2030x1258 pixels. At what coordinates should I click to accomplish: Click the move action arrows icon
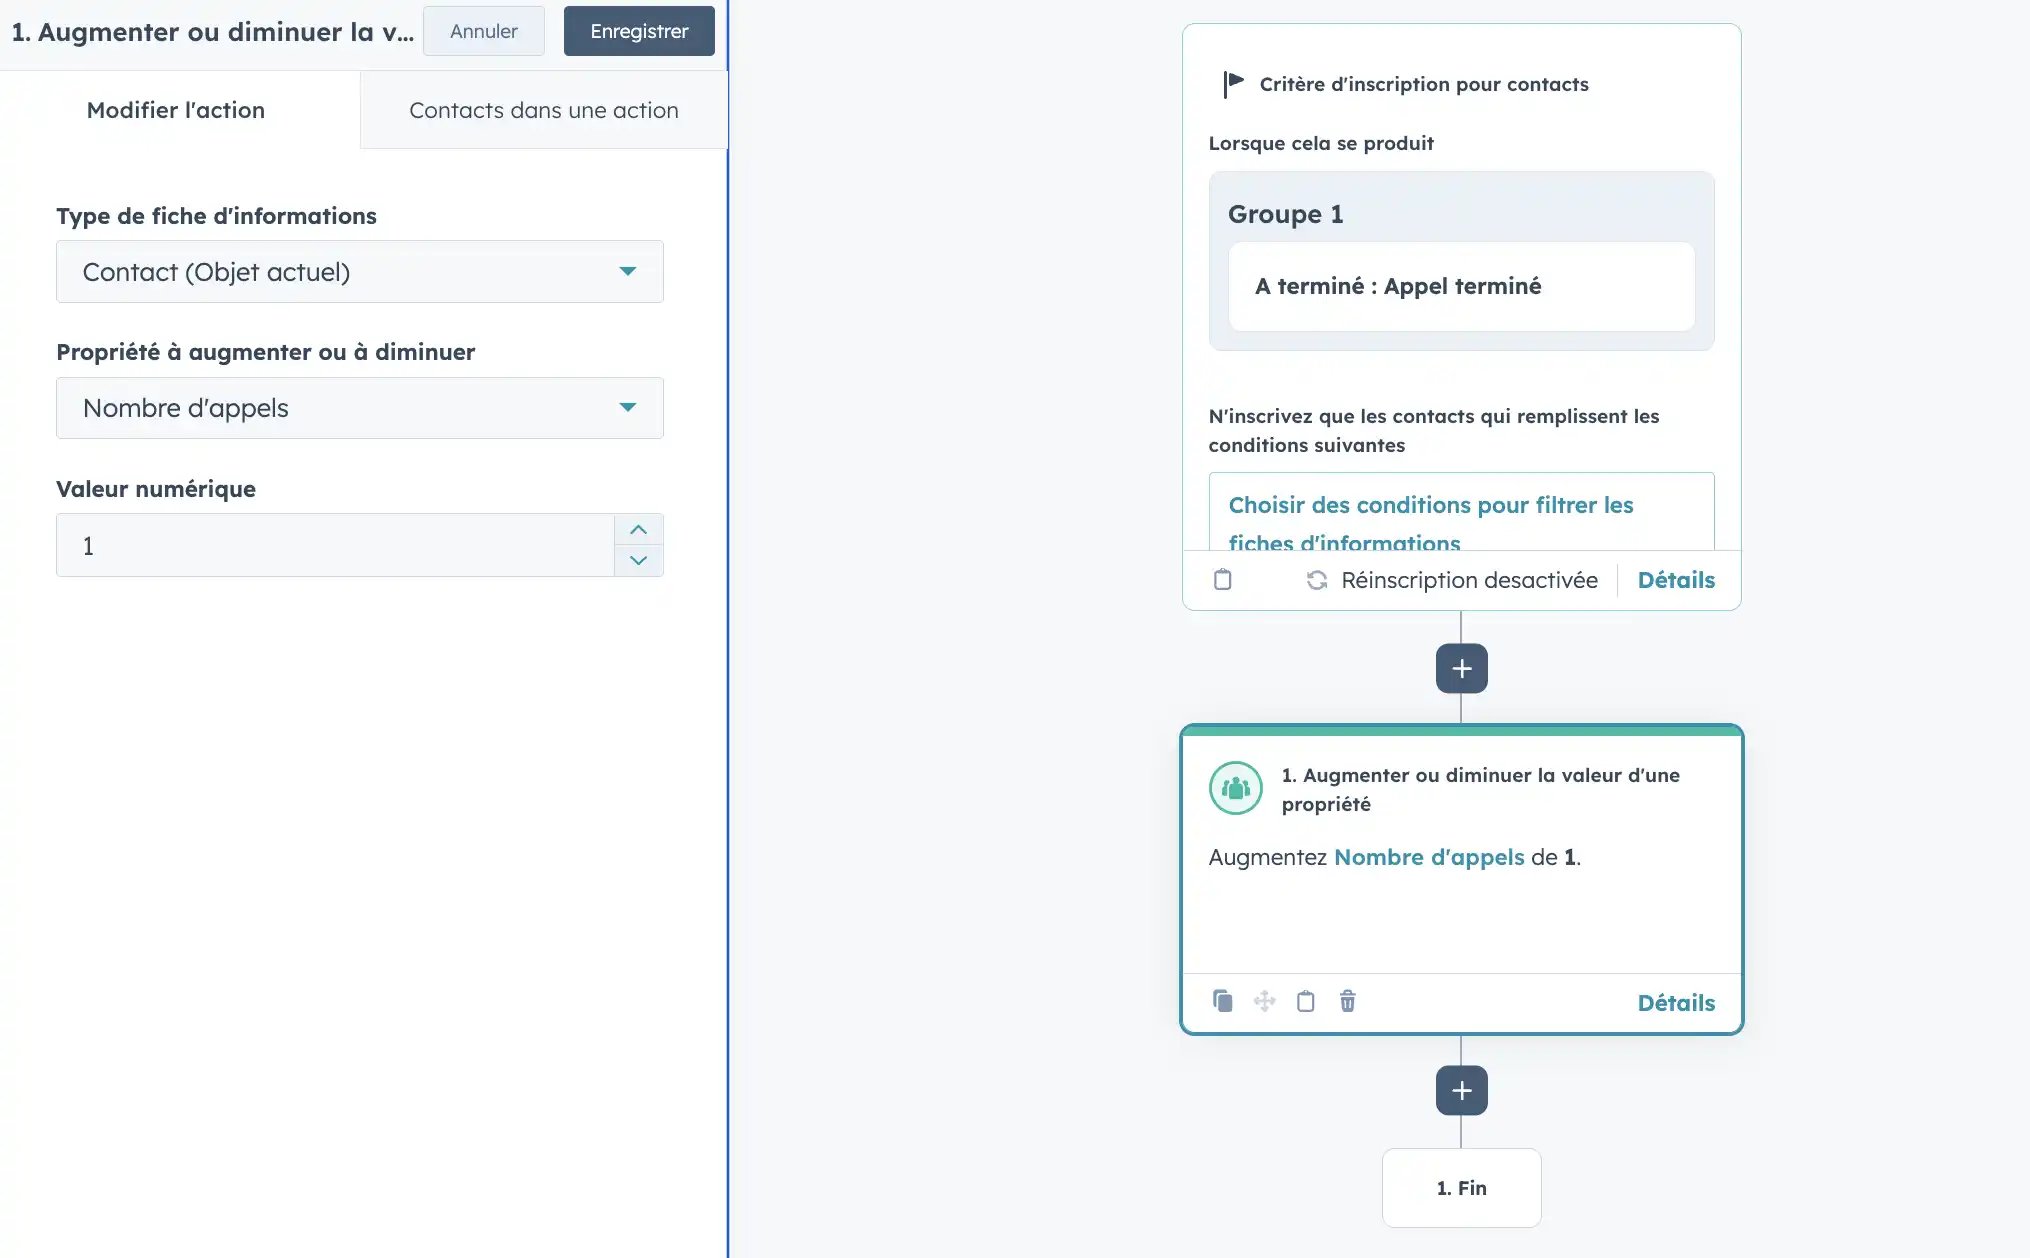(1264, 1001)
